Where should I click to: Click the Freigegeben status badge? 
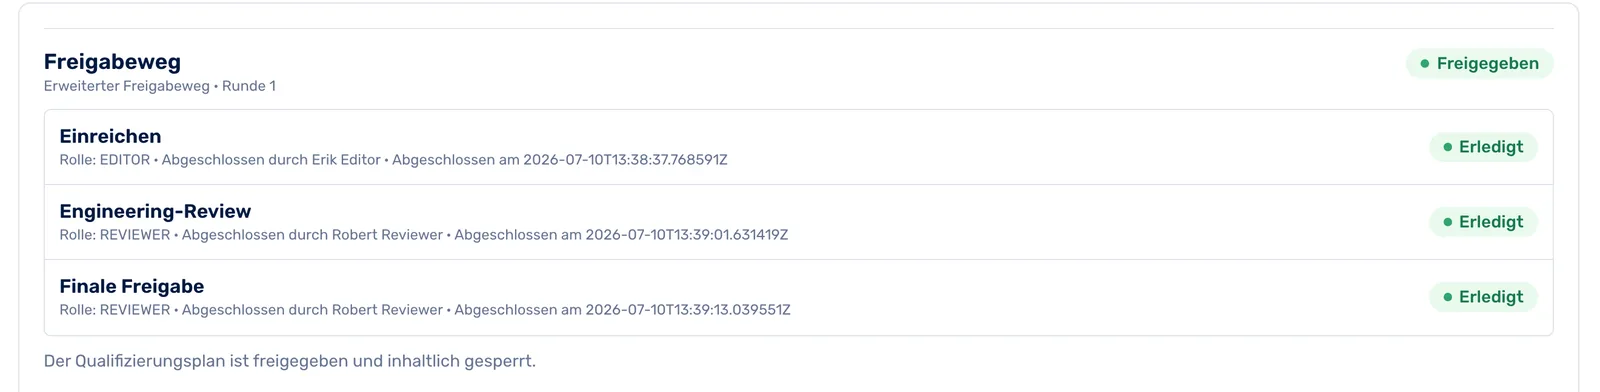tap(1479, 63)
